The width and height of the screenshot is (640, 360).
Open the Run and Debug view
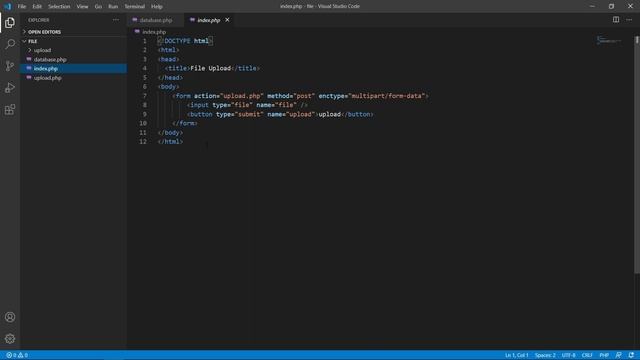click(10, 88)
